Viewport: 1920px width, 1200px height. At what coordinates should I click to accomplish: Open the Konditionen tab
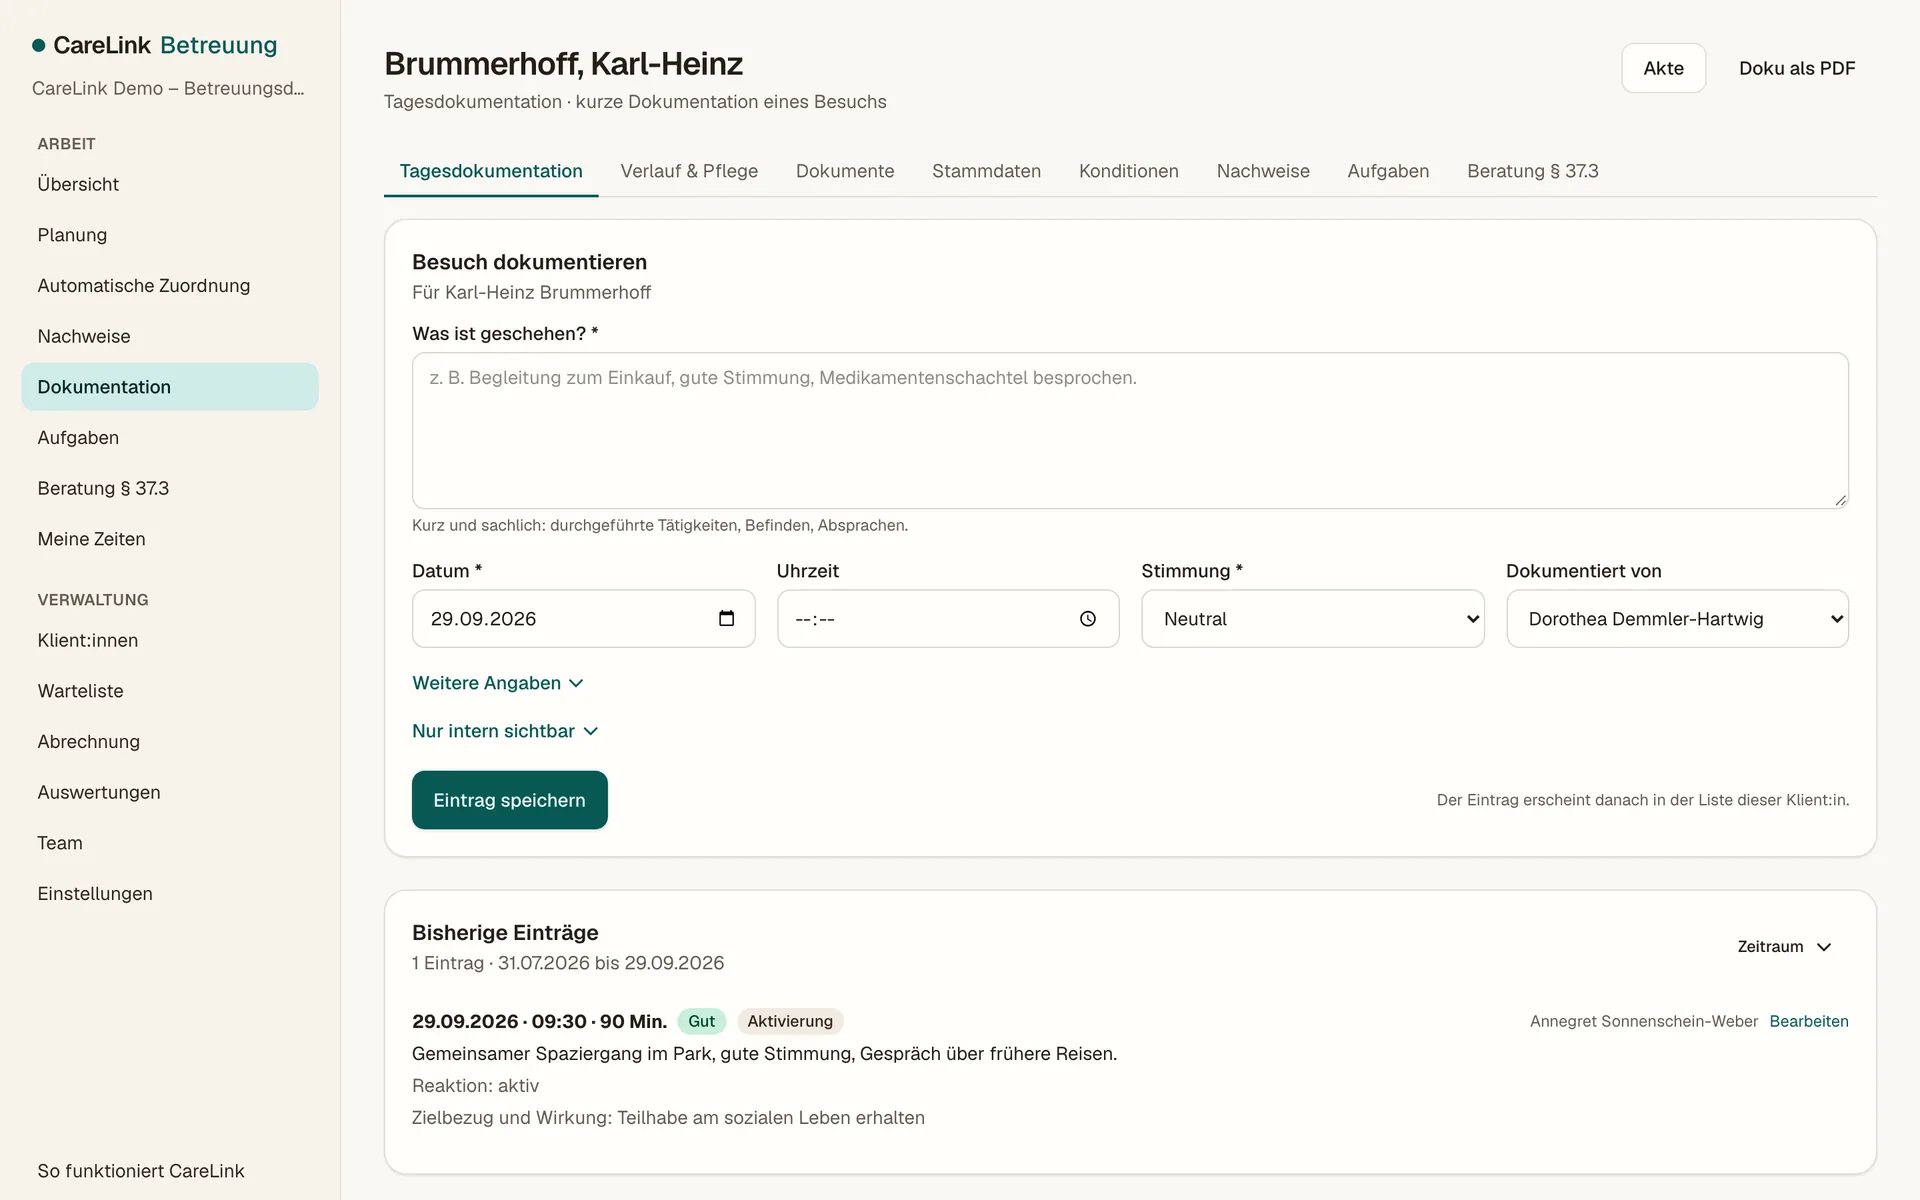(1128, 171)
